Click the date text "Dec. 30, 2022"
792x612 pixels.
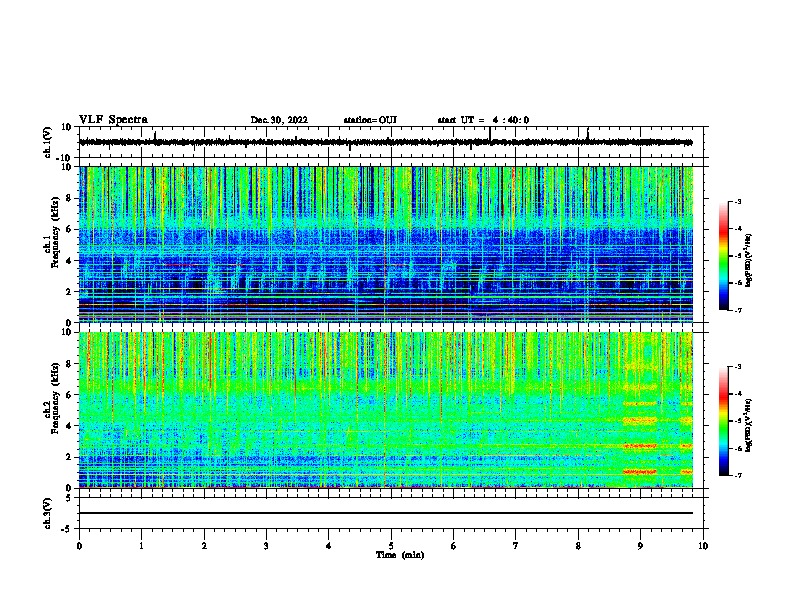tap(279, 120)
